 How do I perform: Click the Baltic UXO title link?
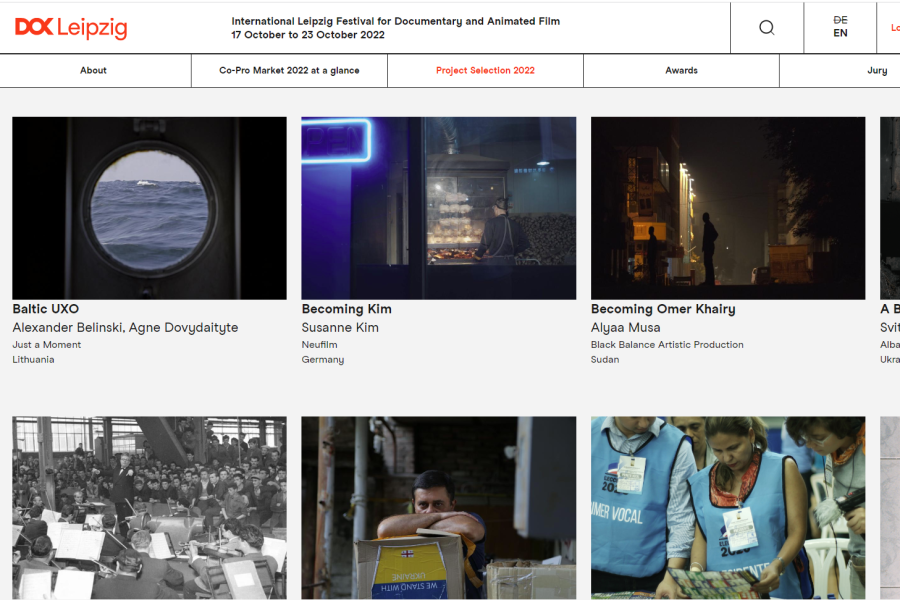pos(46,309)
